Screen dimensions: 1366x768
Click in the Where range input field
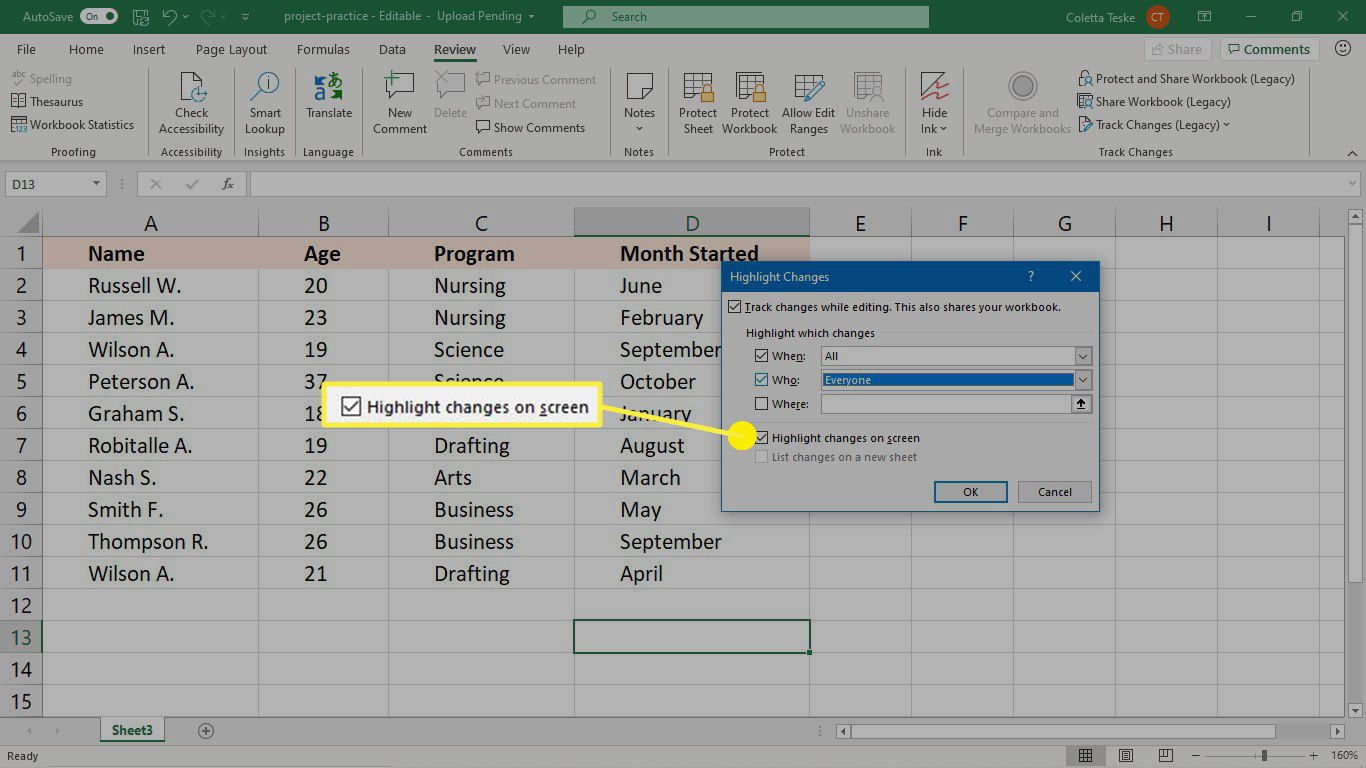pyautogui.click(x=946, y=404)
